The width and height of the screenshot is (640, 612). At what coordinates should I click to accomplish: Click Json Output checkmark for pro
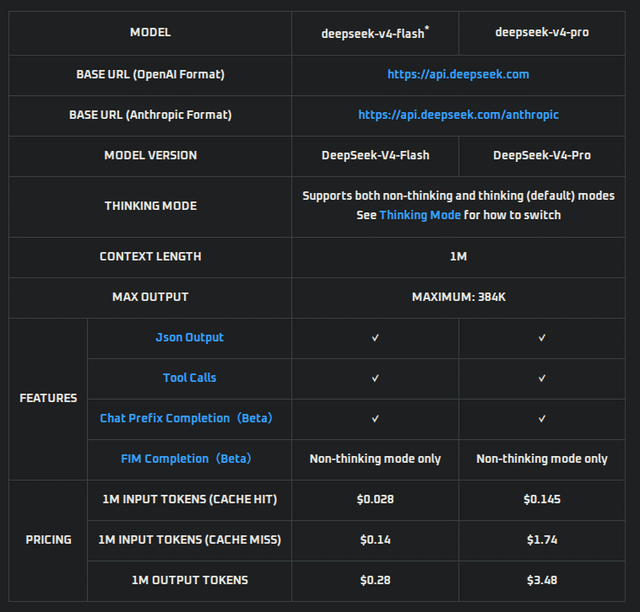pyautogui.click(x=542, y=338)
